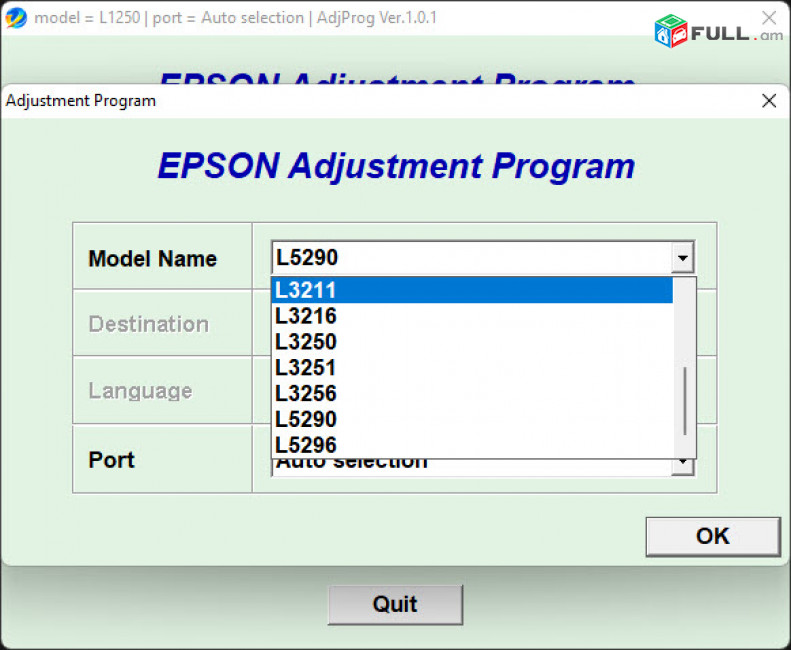Click the AdjProg app icon in title bar

[x=16, y=18]
